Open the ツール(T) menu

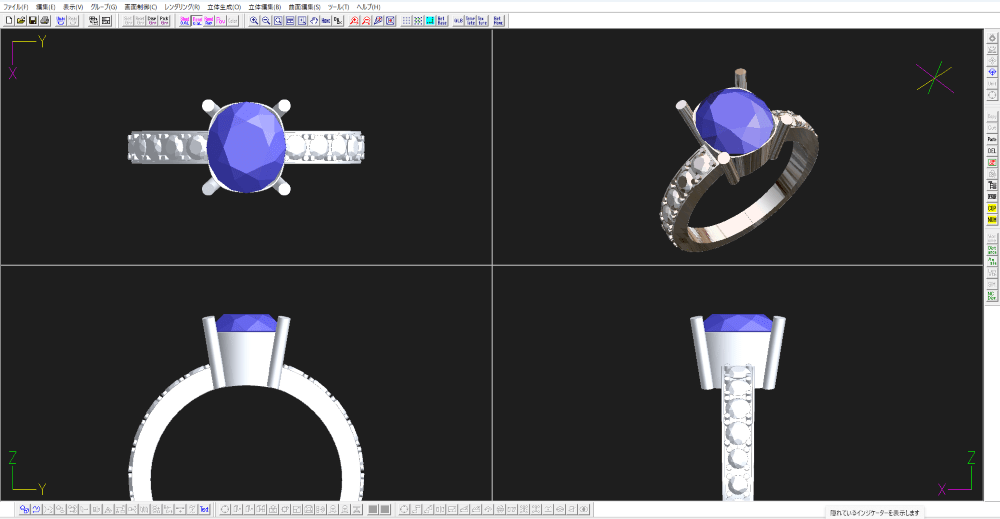click(x=338, y=6)
